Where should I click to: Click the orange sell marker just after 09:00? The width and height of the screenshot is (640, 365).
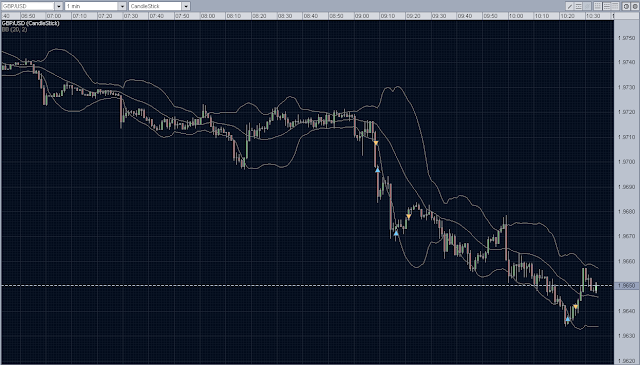coord(376,143)
